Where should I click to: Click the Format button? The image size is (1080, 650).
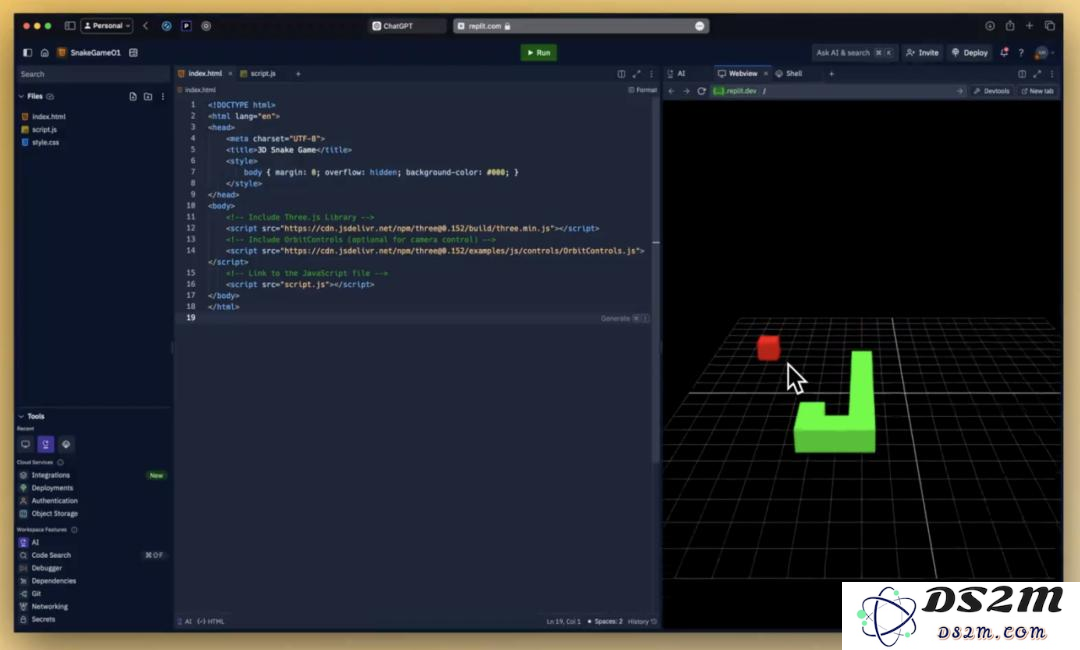point(643,90)
